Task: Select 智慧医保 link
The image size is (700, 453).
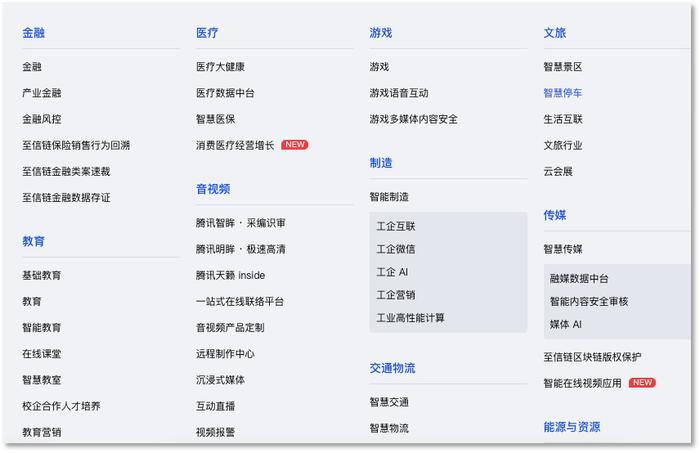Action: click(x=215, y=119)
